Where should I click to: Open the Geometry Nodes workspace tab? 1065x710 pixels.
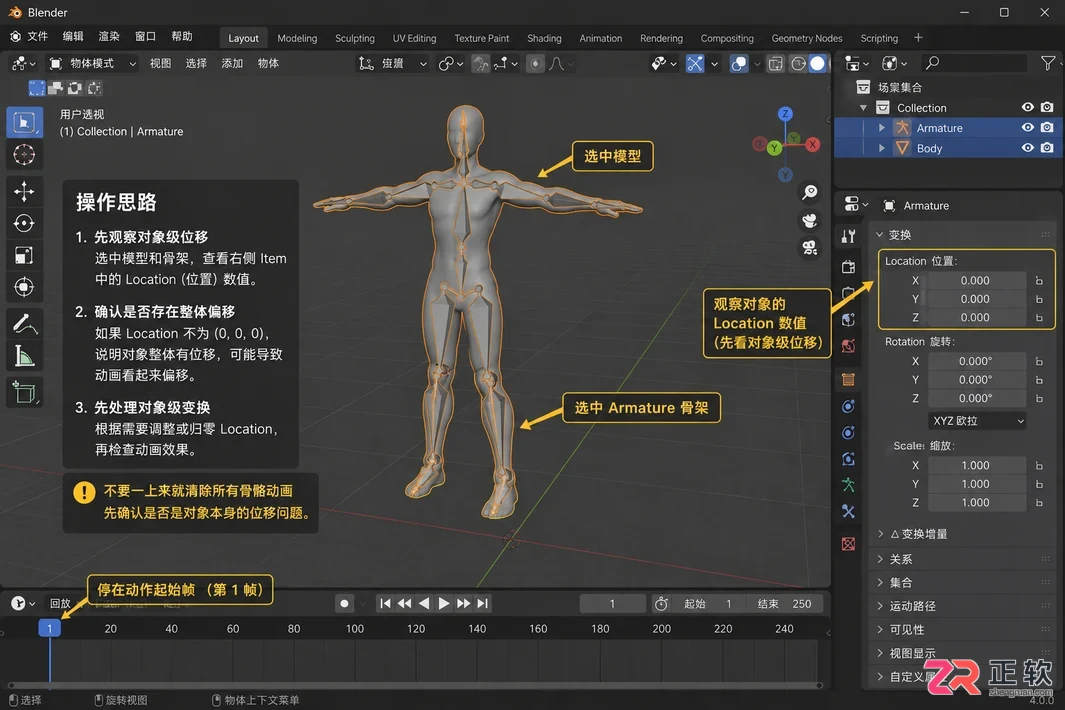click(x=806, y=38)
